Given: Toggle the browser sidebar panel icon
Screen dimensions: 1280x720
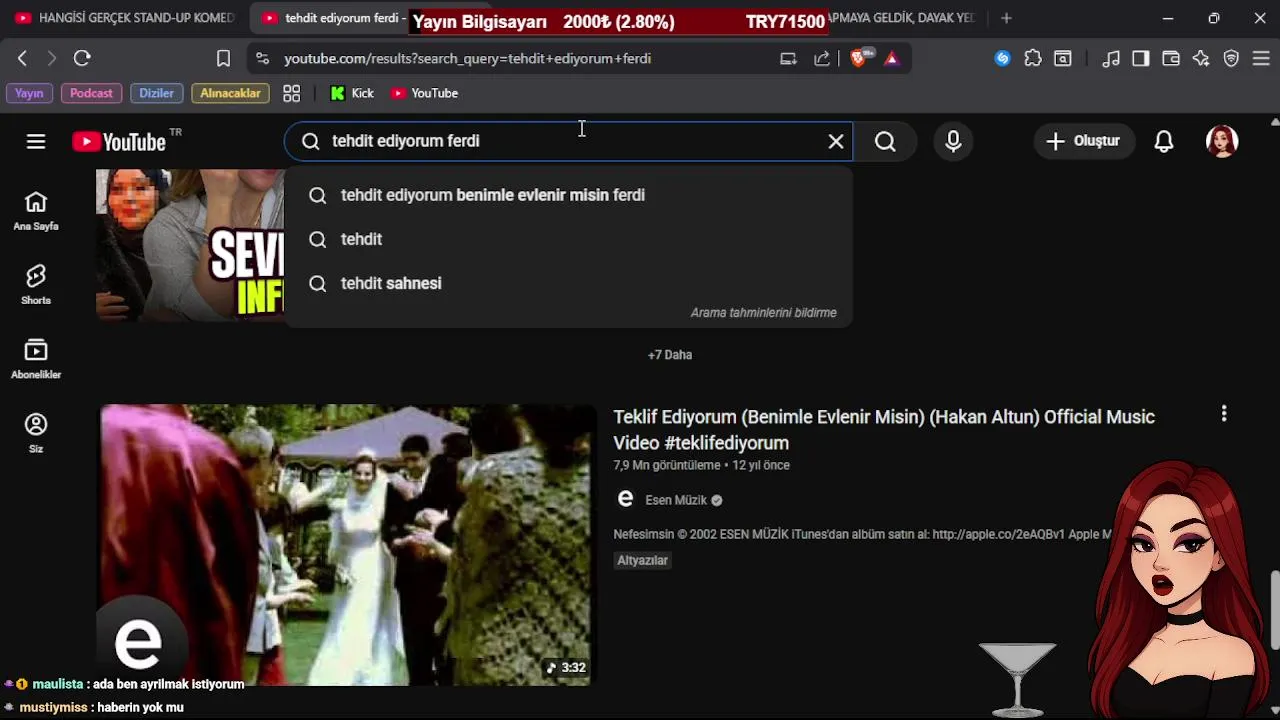Looking at the screenshot, I should tap(1141, 58).
